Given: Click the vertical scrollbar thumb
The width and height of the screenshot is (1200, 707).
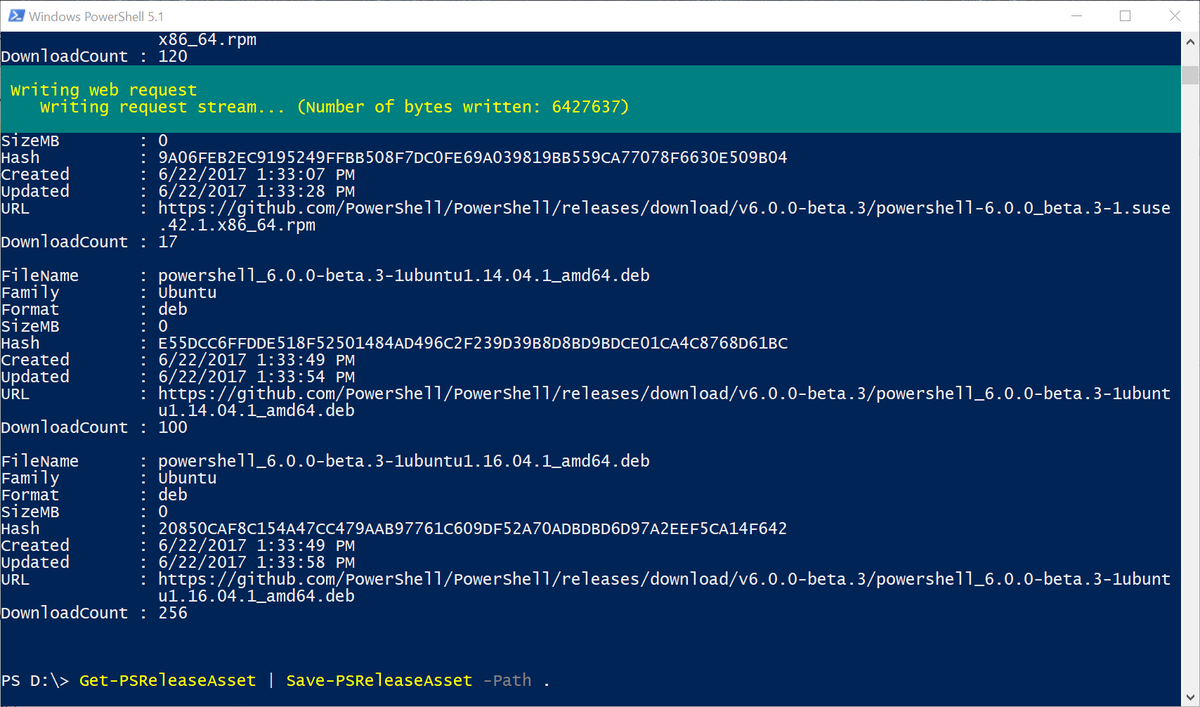Looking at the screenshot, I should pos(1190,76).
